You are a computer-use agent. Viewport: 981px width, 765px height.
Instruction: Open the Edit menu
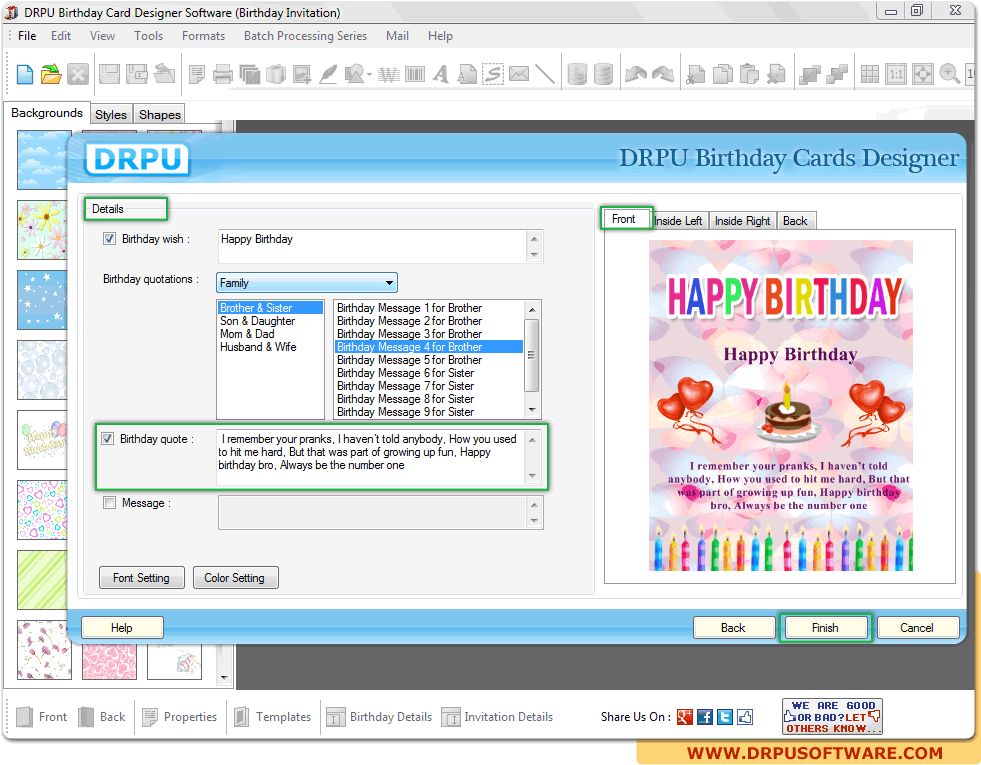[x=61, y=36]
